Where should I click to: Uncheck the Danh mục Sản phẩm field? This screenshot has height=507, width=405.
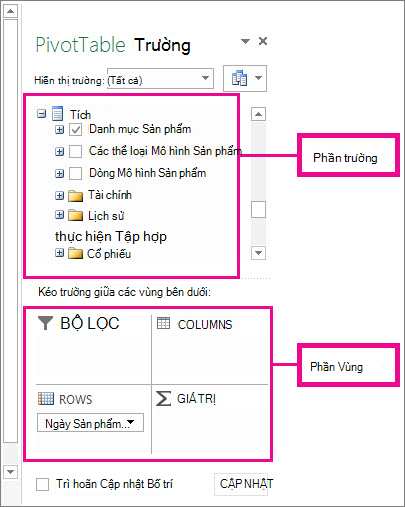pos(76,130)
